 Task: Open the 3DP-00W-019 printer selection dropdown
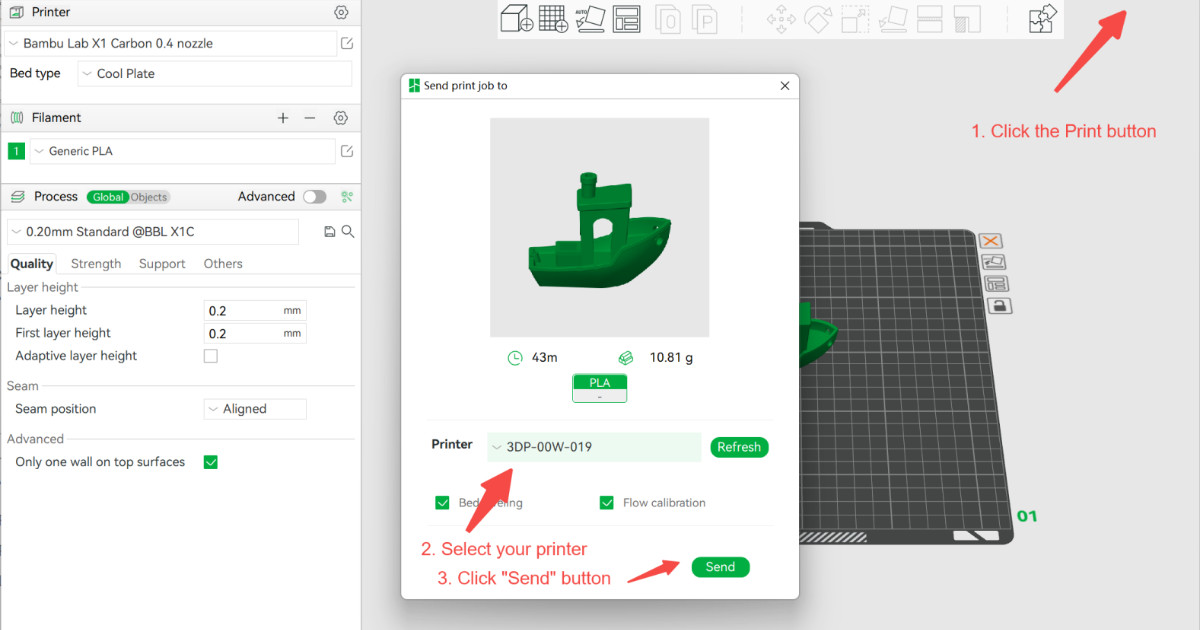(594, 447)
